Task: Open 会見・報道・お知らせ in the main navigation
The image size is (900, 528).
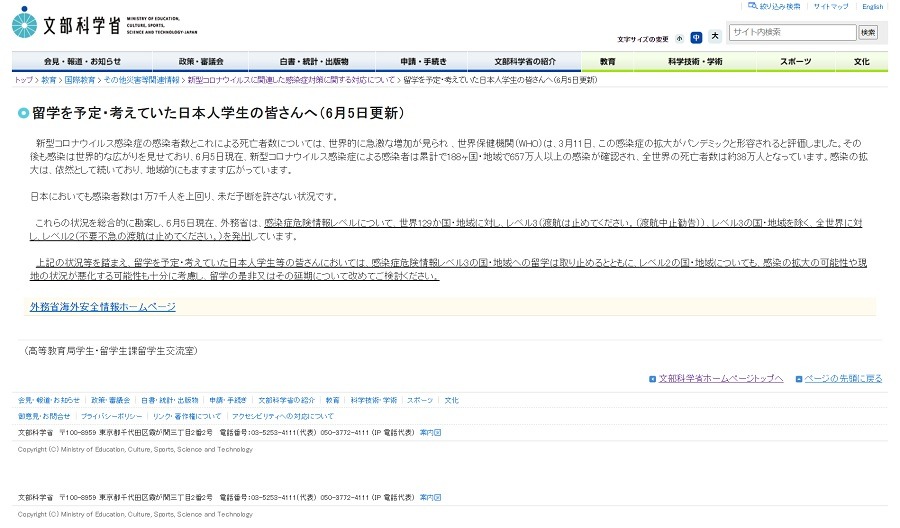Action: tap(82, 61)
